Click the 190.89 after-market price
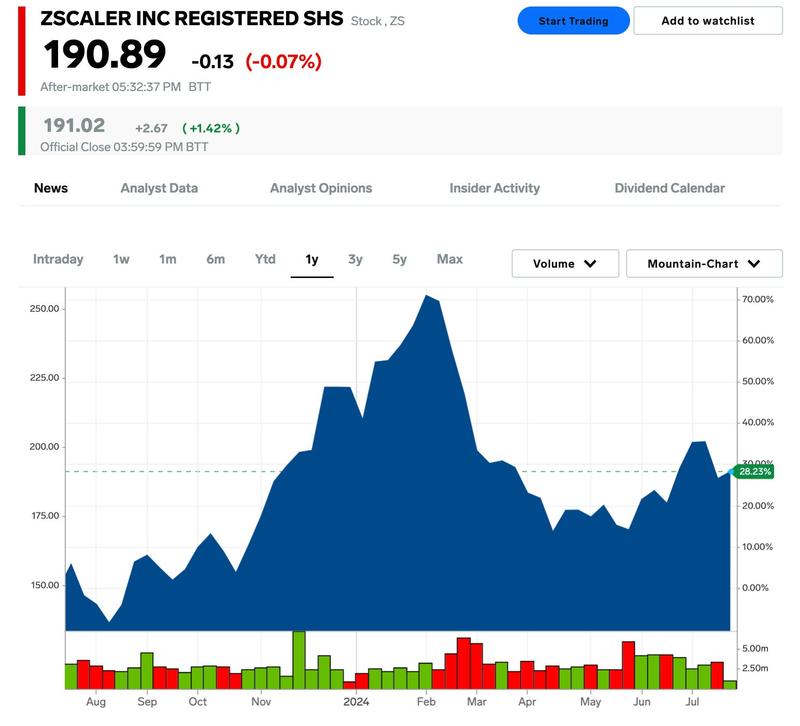Screen dimensions: 800x726 click(105, 55)
